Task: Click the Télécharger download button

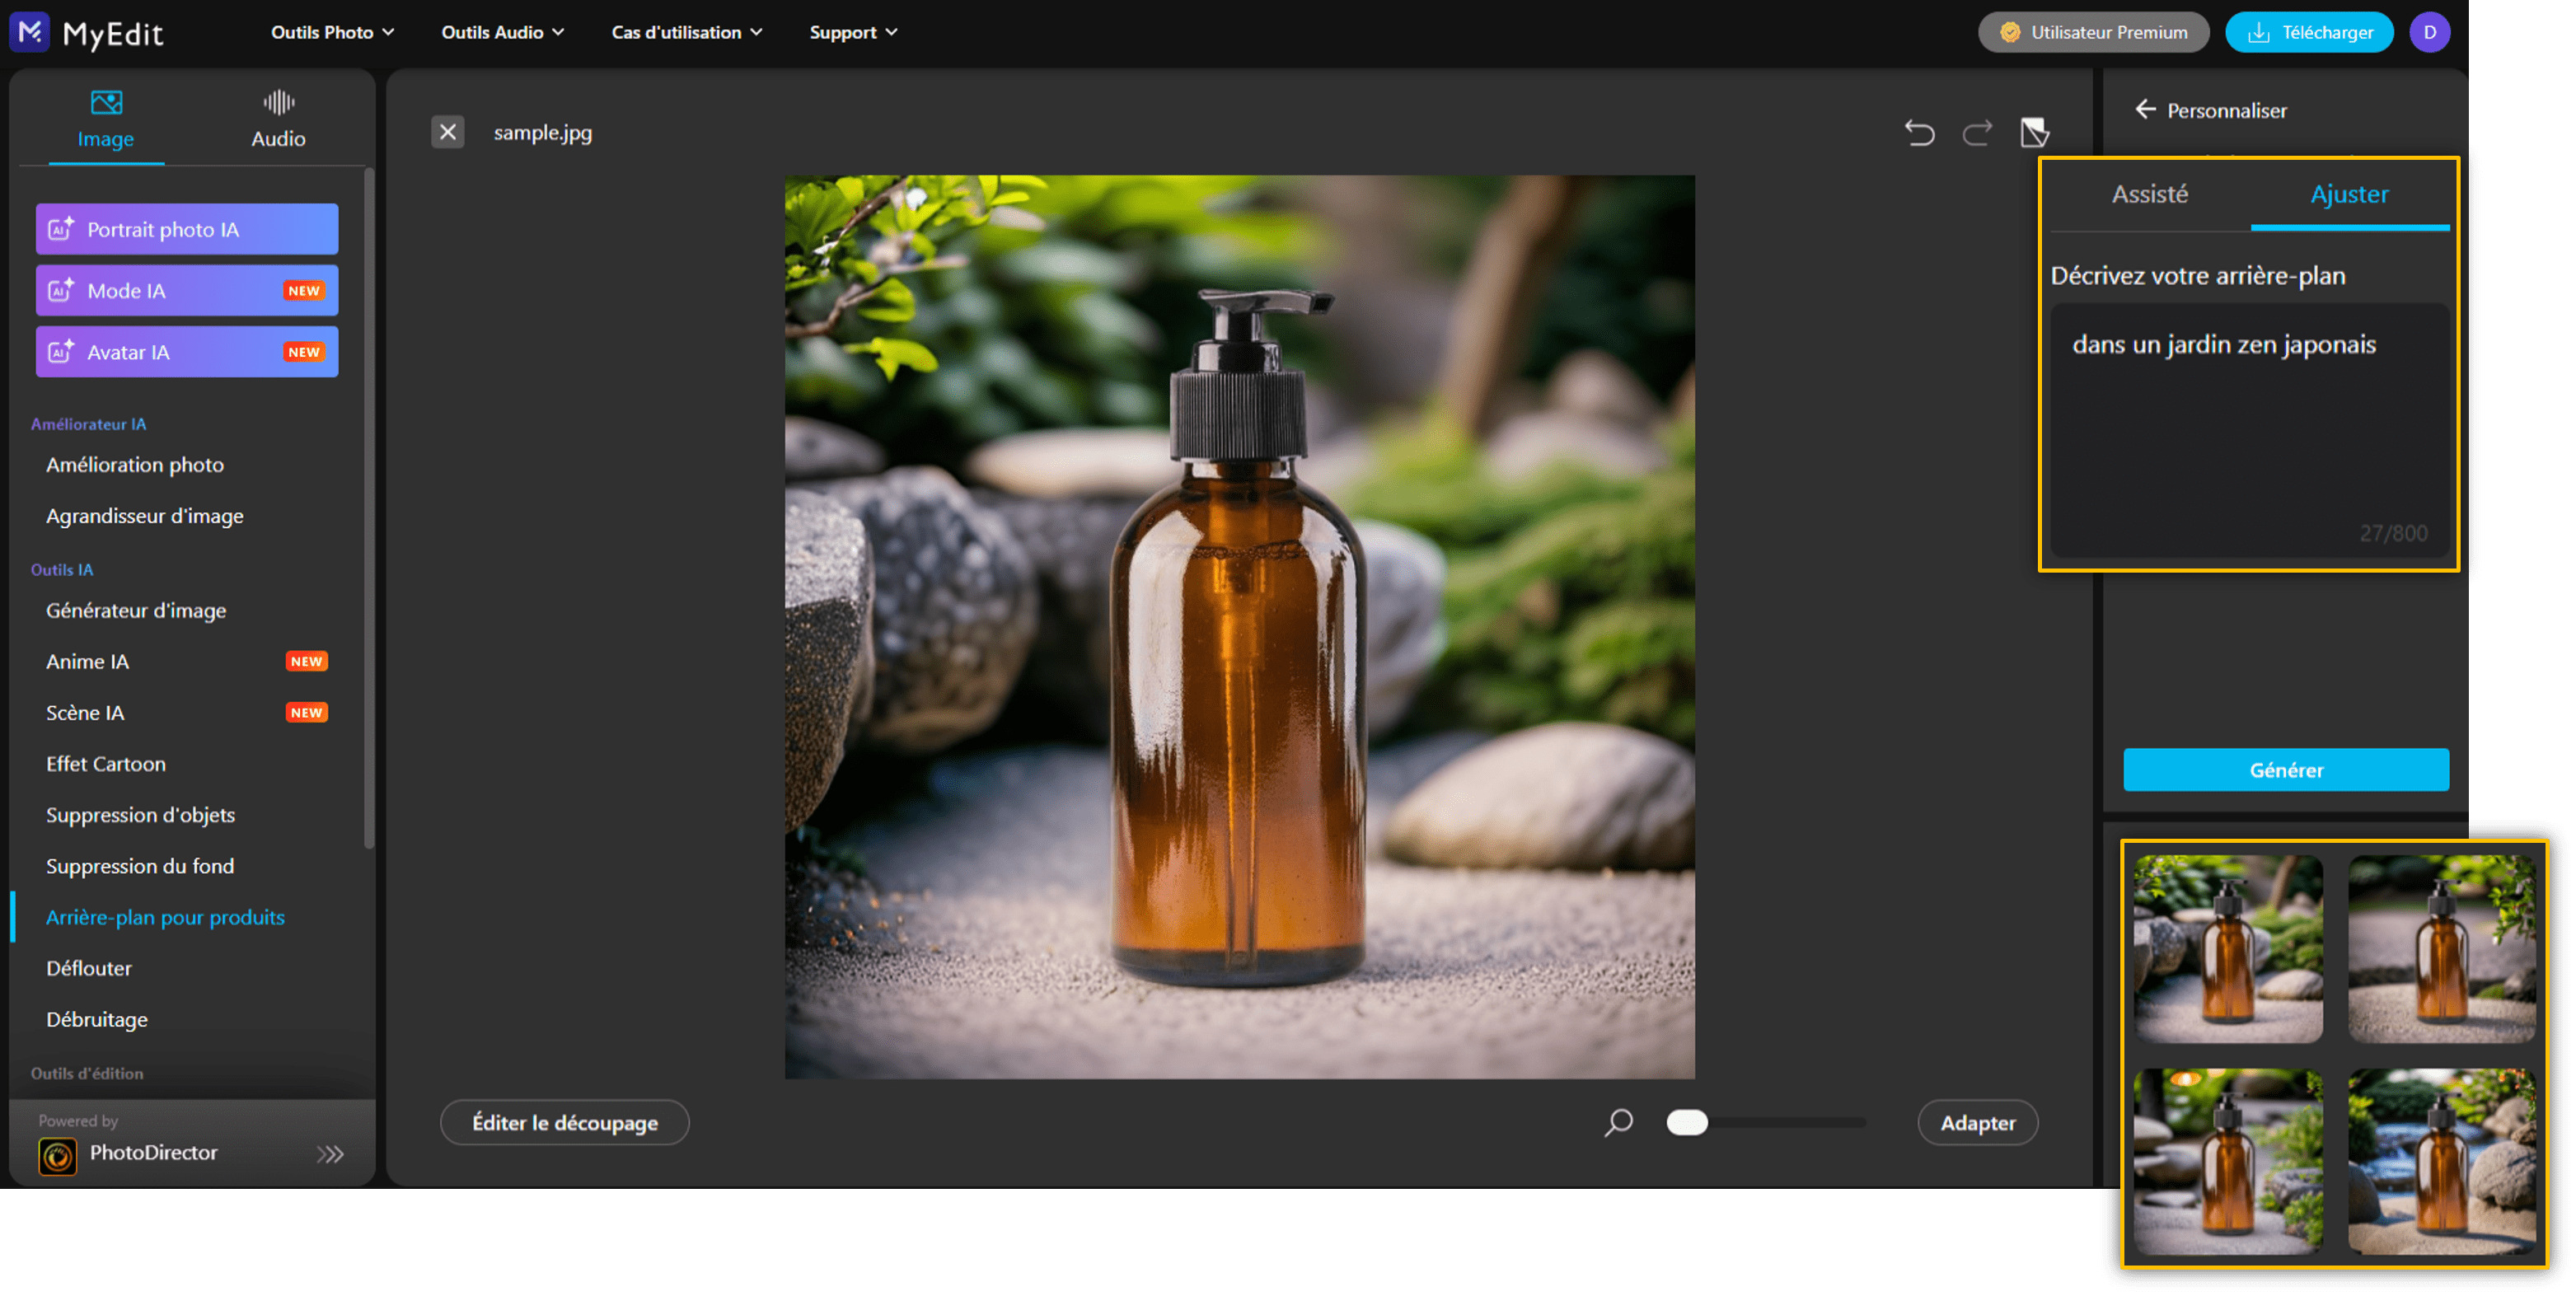Action: point(2308,32)
